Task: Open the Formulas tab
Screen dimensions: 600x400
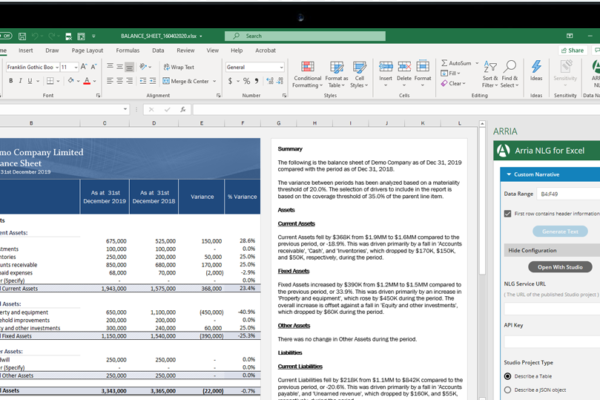Action: click(128, 51)
